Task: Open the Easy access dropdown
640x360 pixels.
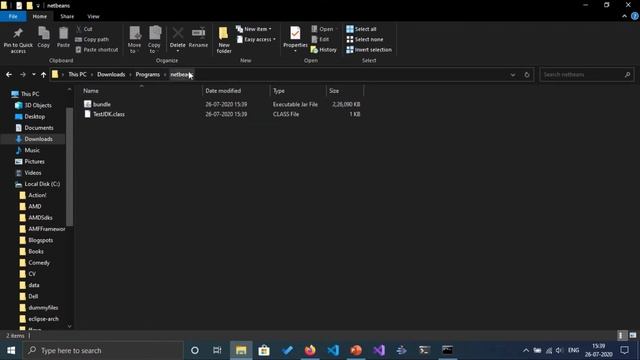Action: pos(256,39)
